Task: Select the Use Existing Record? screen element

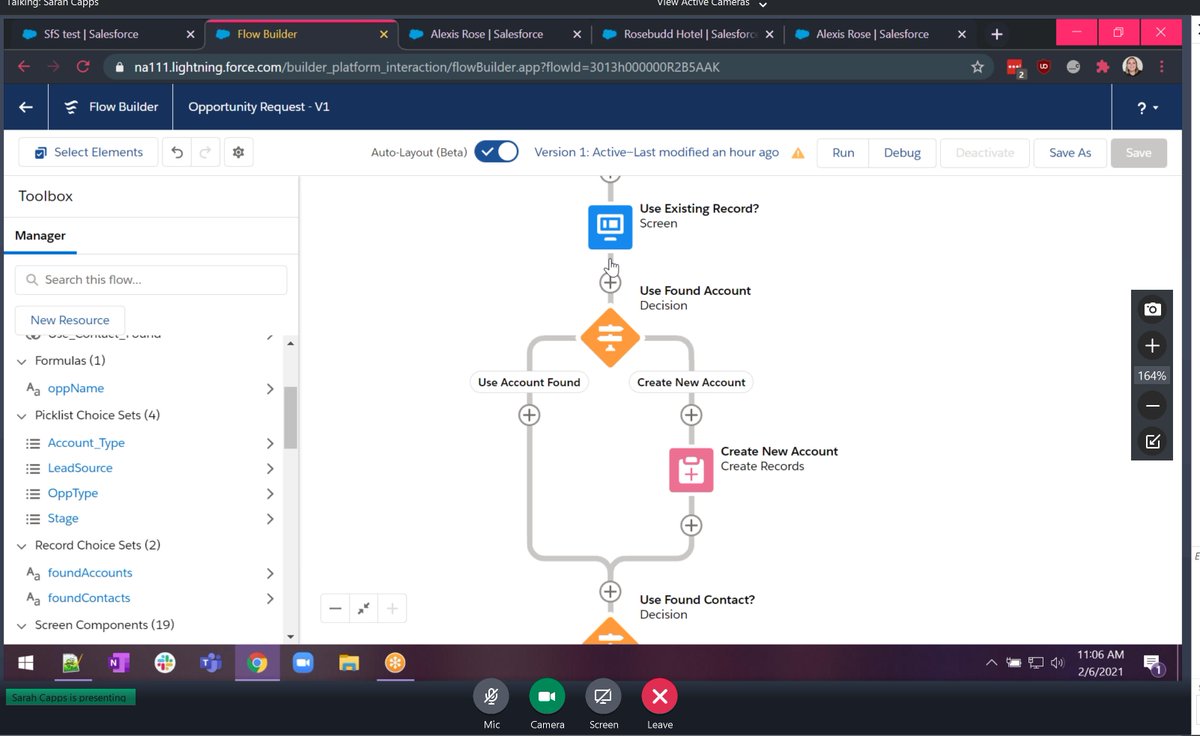Action: (x=610, y=226)
